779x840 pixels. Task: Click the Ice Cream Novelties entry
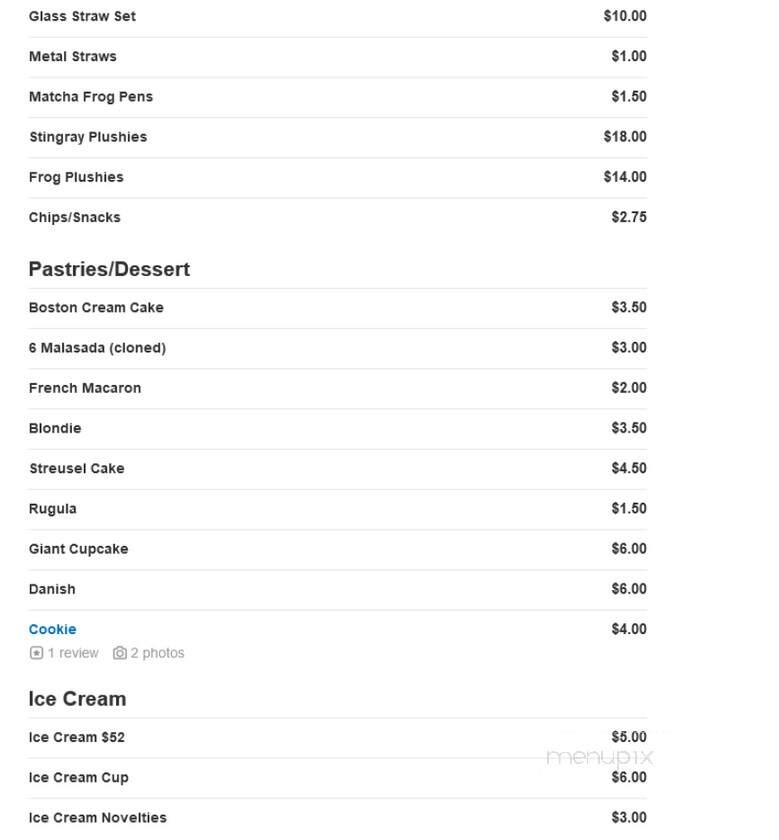point(98,818)
